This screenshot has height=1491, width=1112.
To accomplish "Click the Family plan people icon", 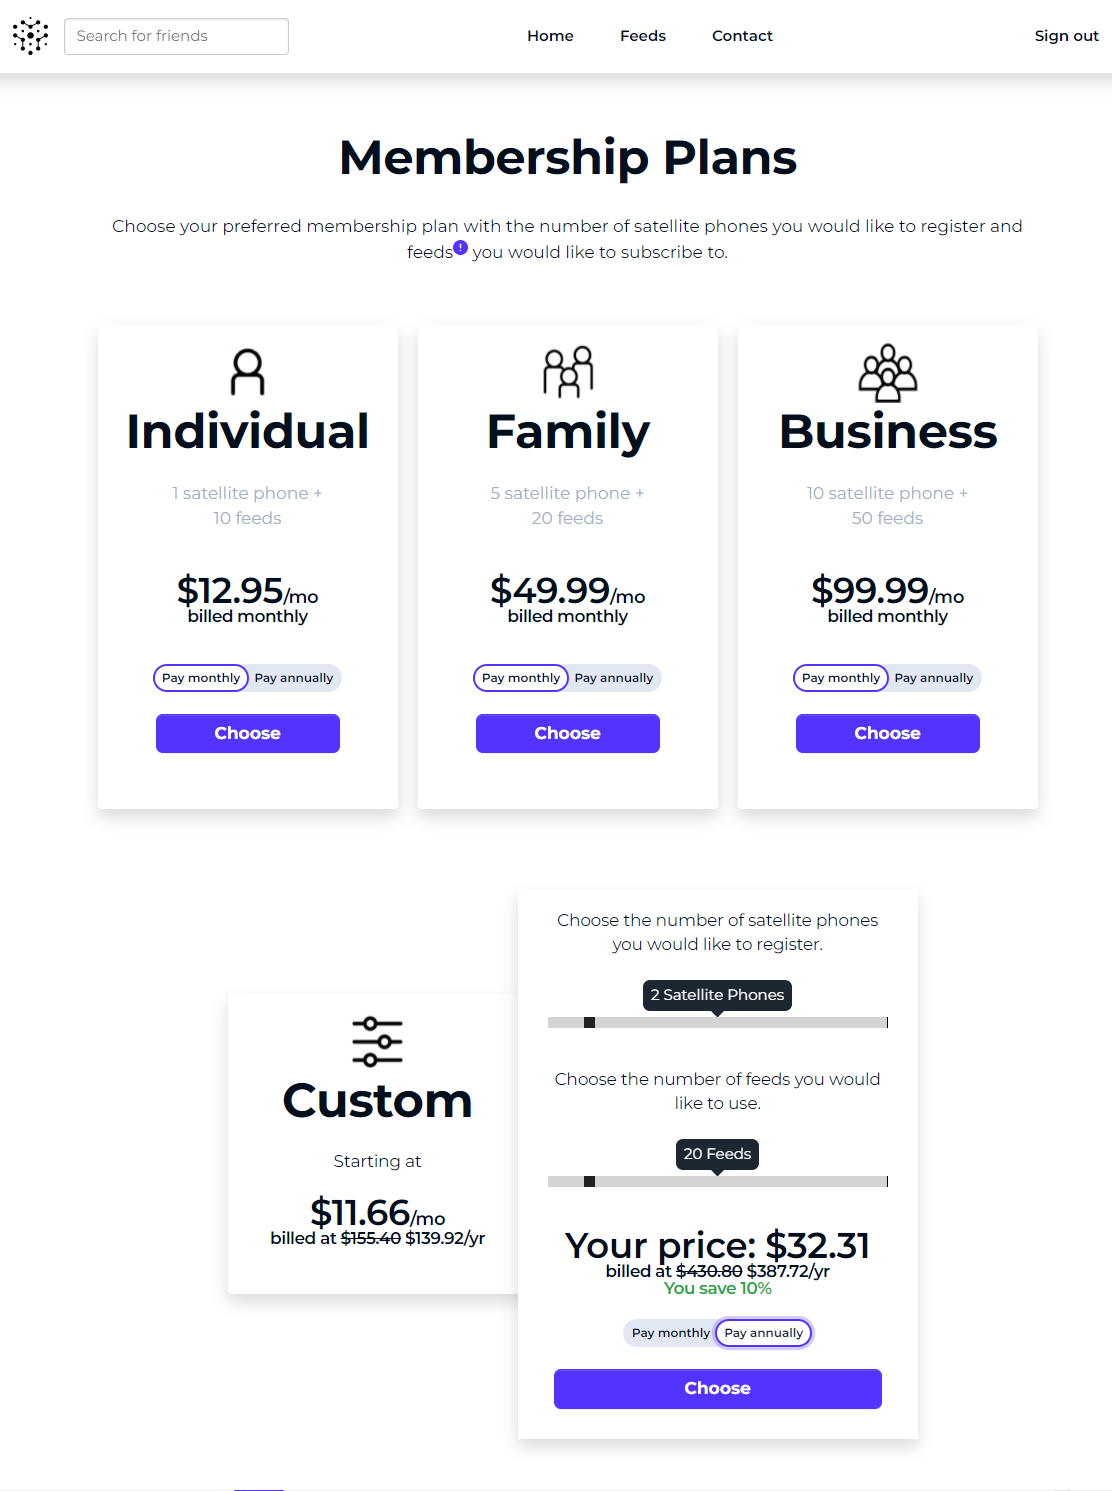I will pos(568,372).
